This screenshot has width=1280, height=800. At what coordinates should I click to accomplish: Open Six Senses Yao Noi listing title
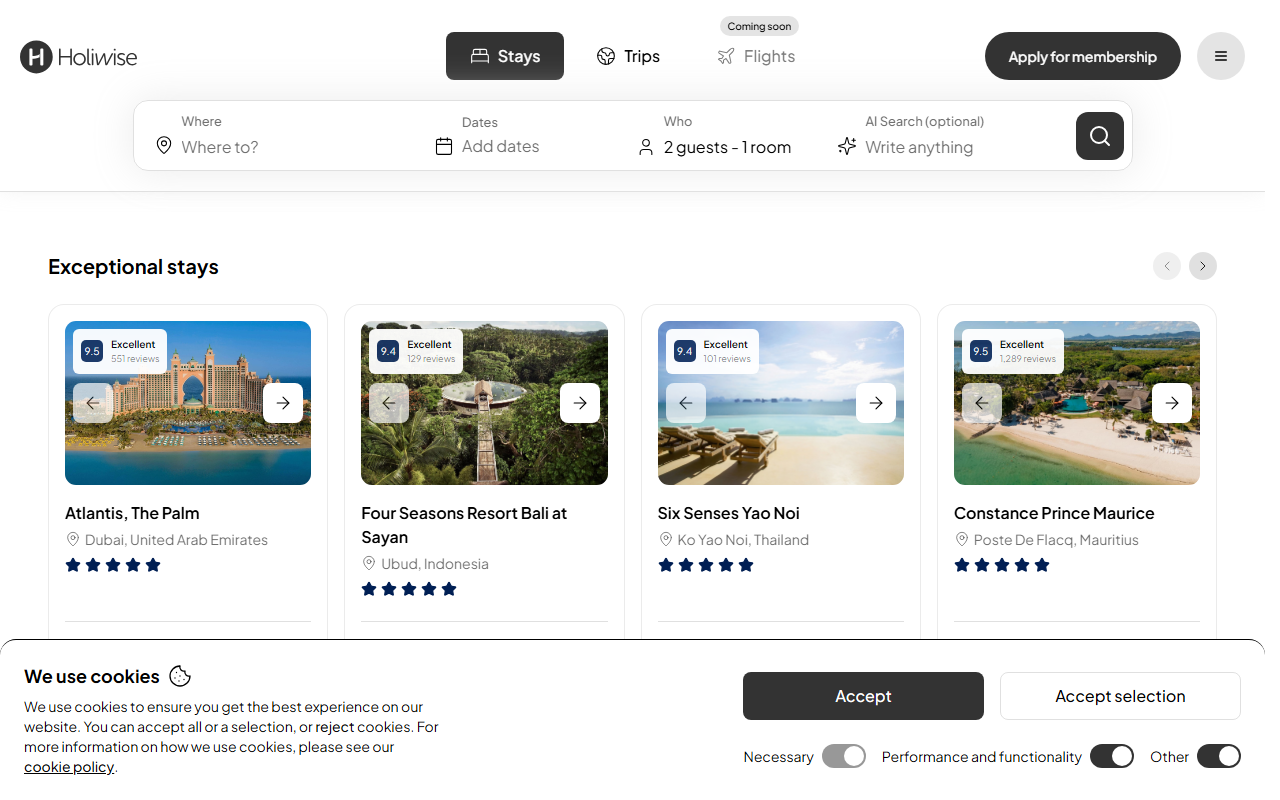(x=729, y=513)
